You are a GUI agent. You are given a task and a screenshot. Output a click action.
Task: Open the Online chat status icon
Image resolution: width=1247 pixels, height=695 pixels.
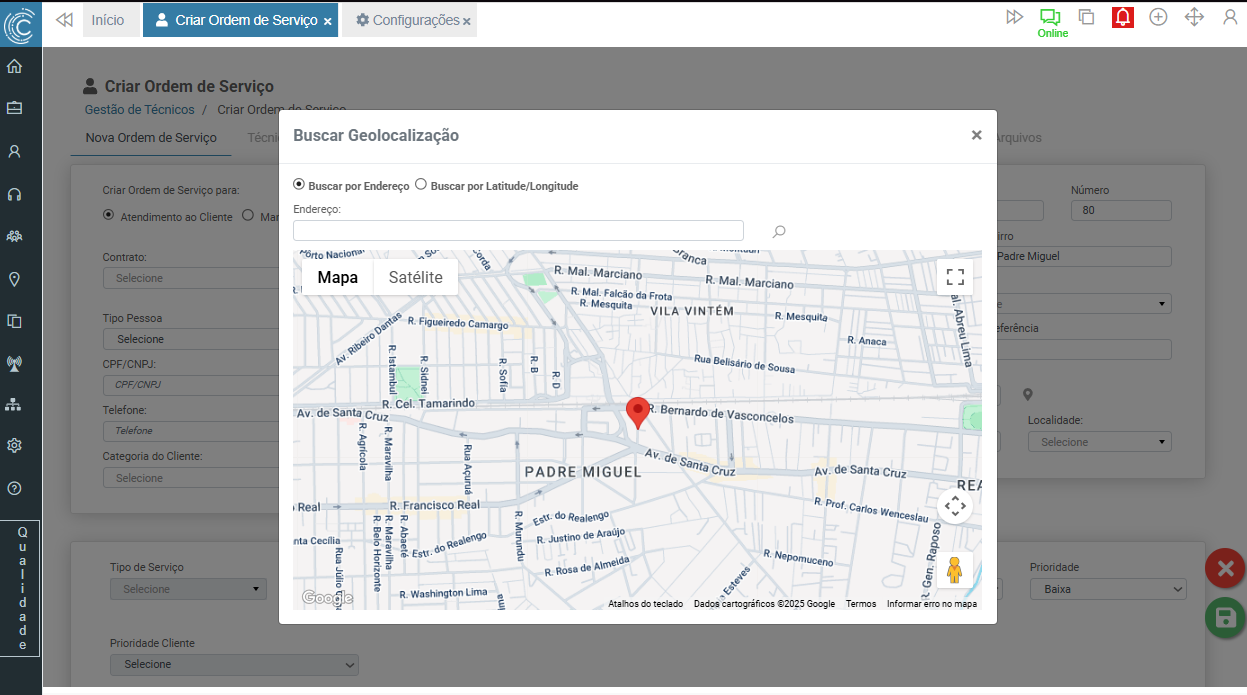click(1050, 18)
